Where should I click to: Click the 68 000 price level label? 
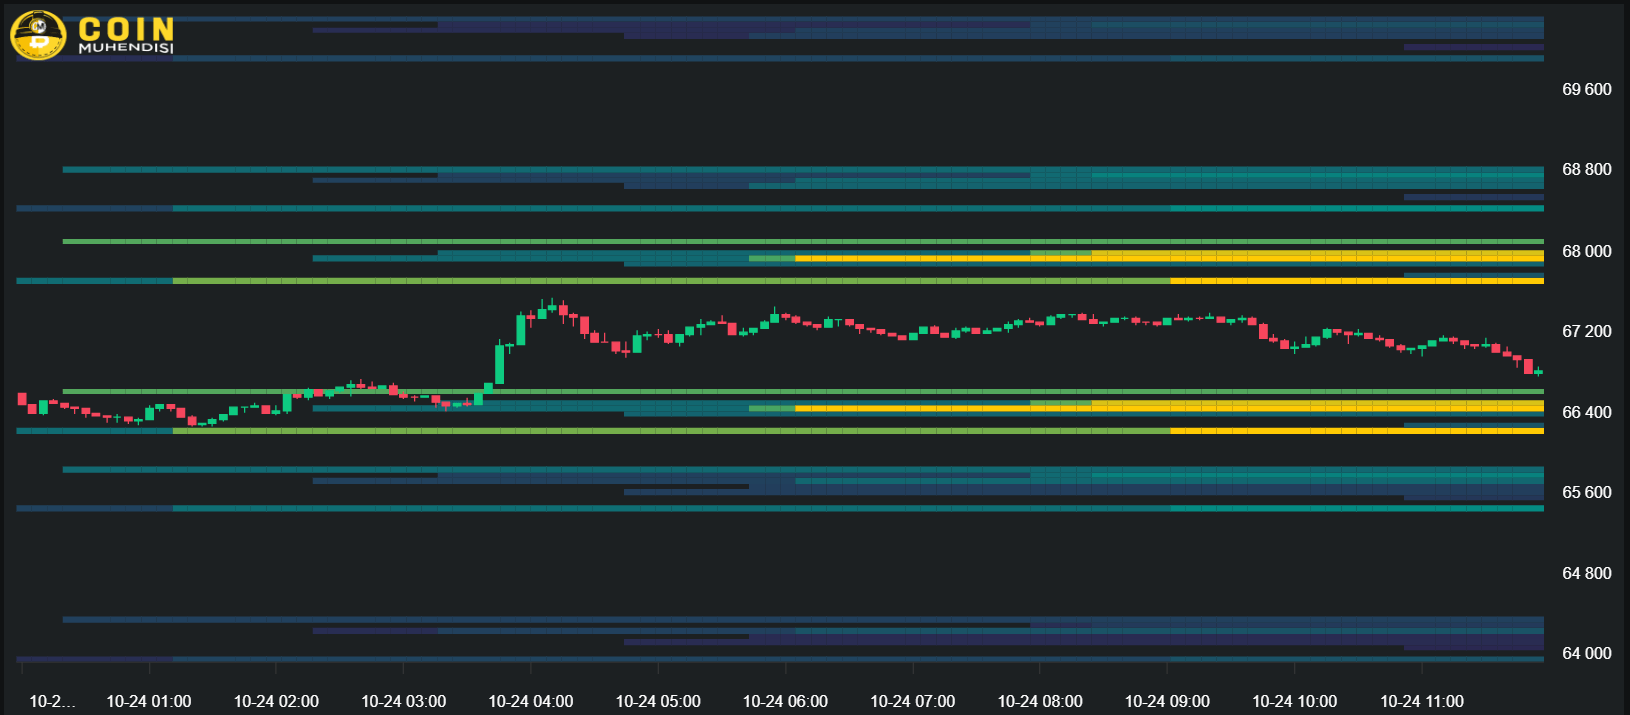1586,252
